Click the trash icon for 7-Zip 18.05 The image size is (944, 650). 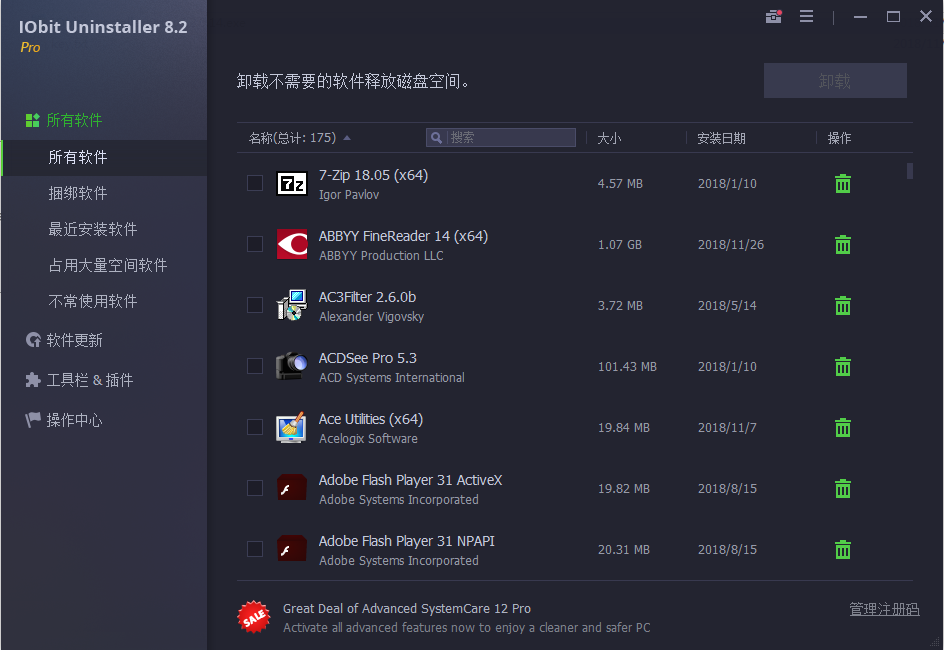(x=843, y=184)
